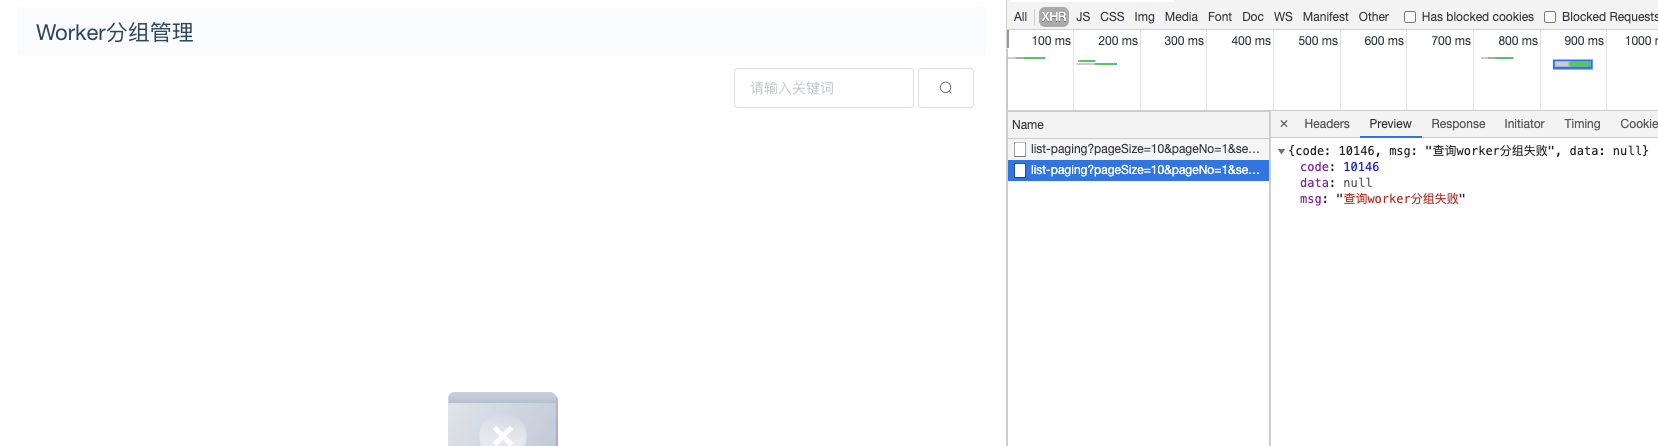Viewport: 1658px width, 446px height.
Task: Click the data: null line
Action: click(x=1336, y=183)
